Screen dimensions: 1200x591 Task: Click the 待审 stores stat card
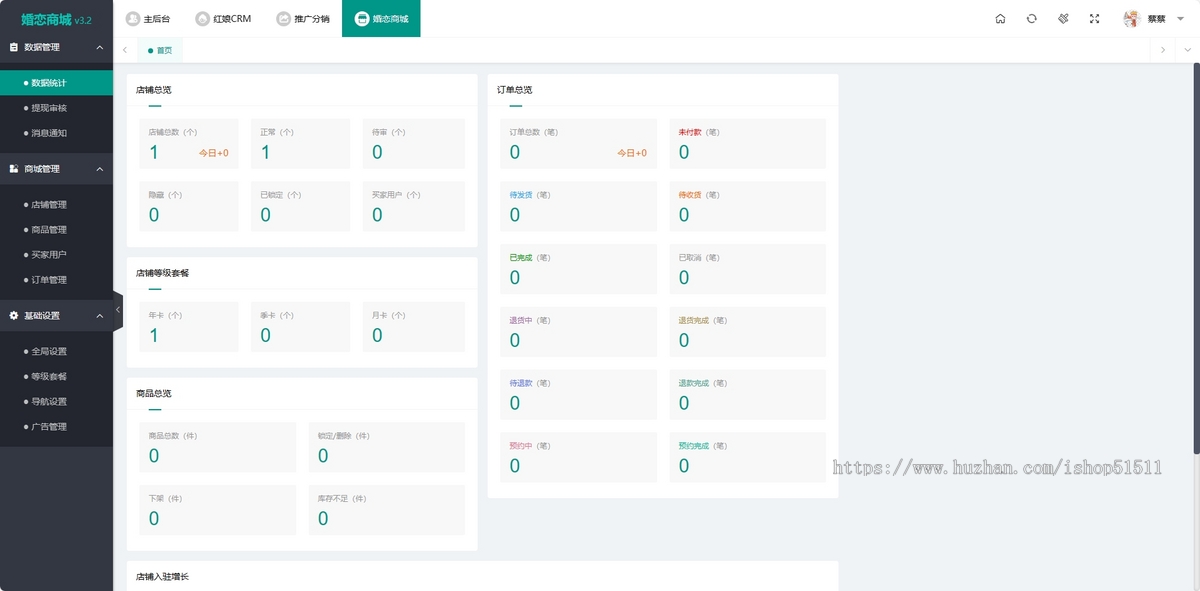click(x=414, y=144)
